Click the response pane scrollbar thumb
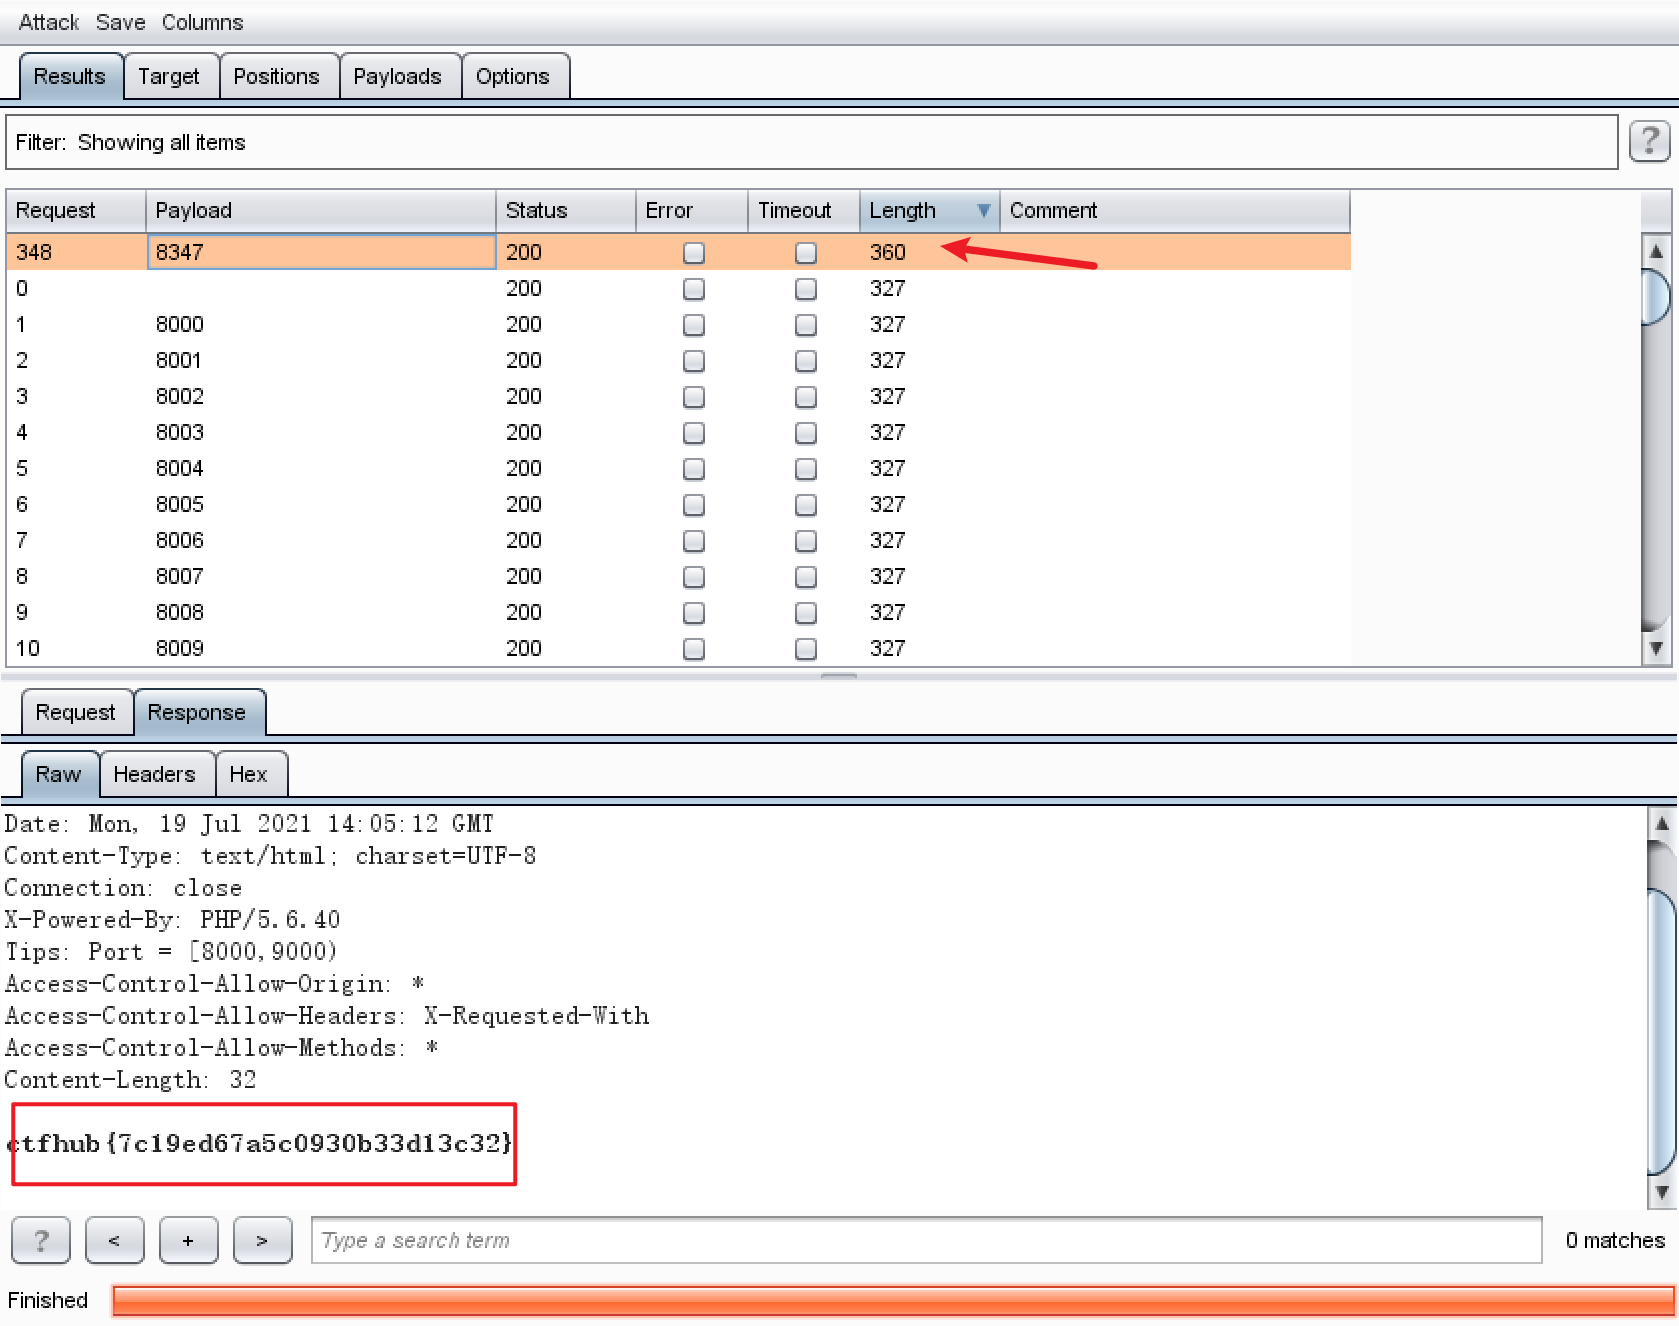 [1661, 1032]
